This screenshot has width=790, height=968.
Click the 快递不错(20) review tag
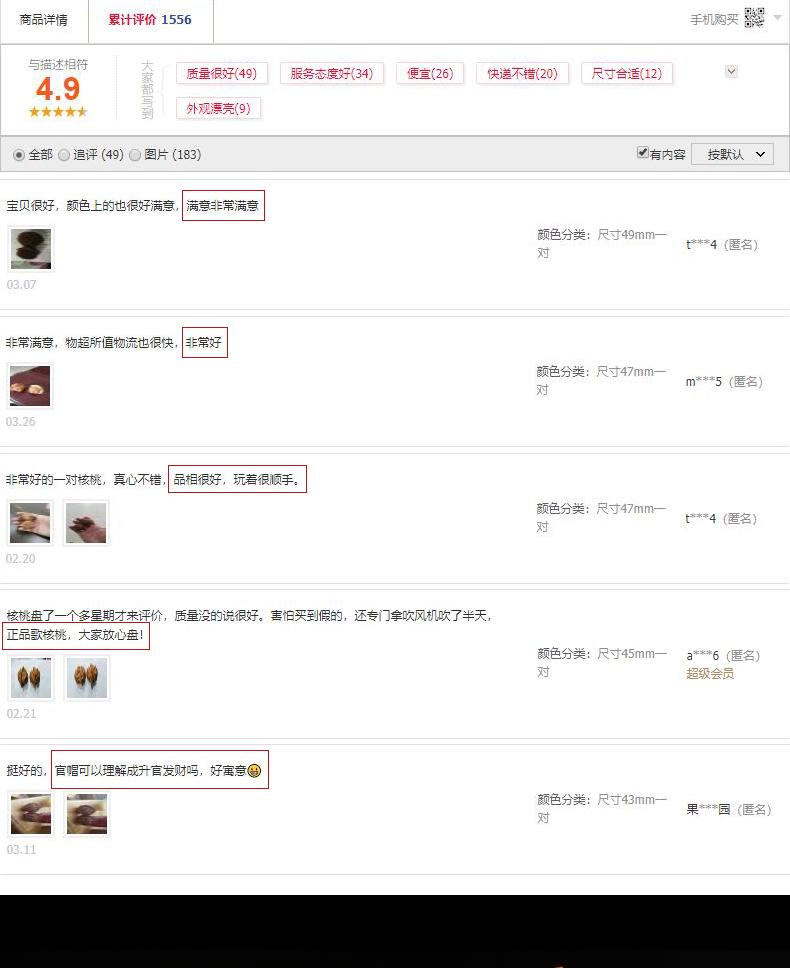(522, 73)
